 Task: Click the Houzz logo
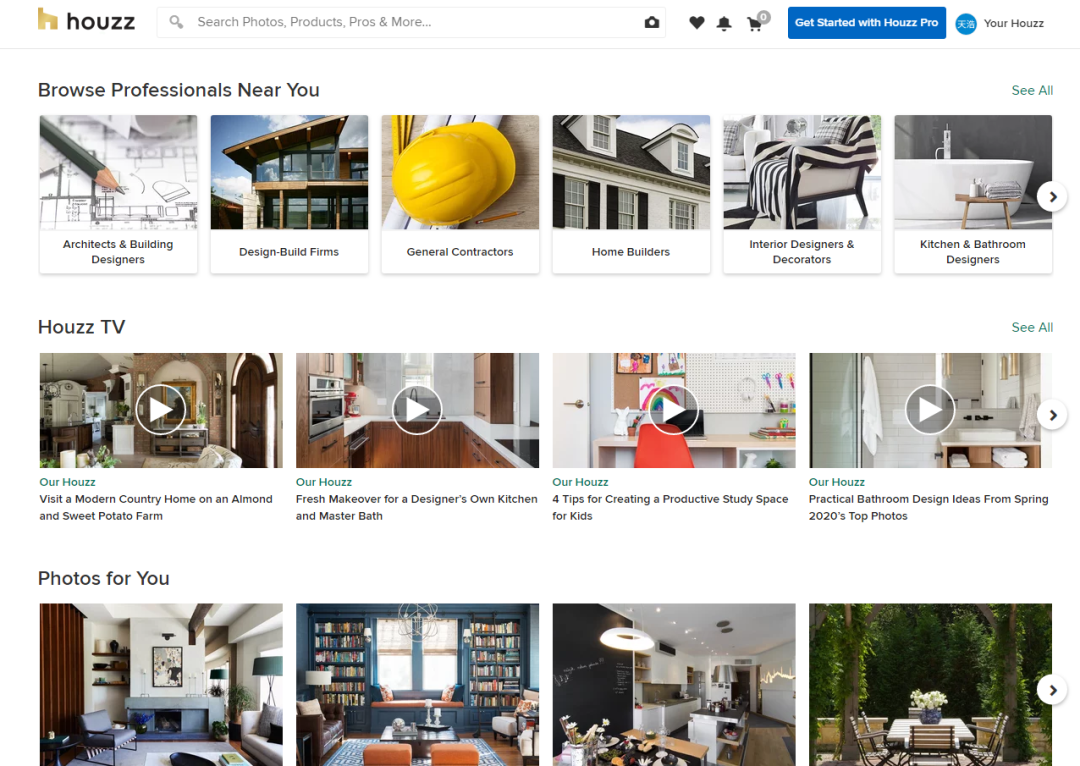[86, 21]
